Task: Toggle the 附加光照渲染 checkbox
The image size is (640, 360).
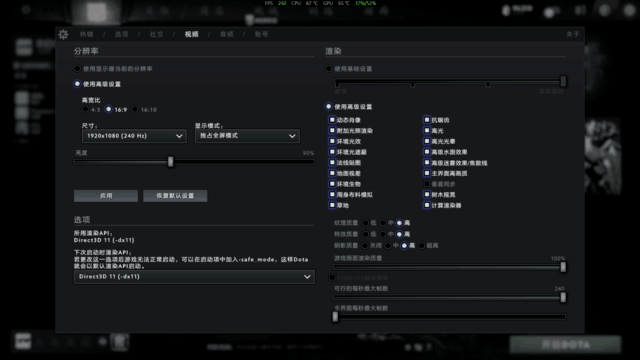Action: (x=332, y=130)
